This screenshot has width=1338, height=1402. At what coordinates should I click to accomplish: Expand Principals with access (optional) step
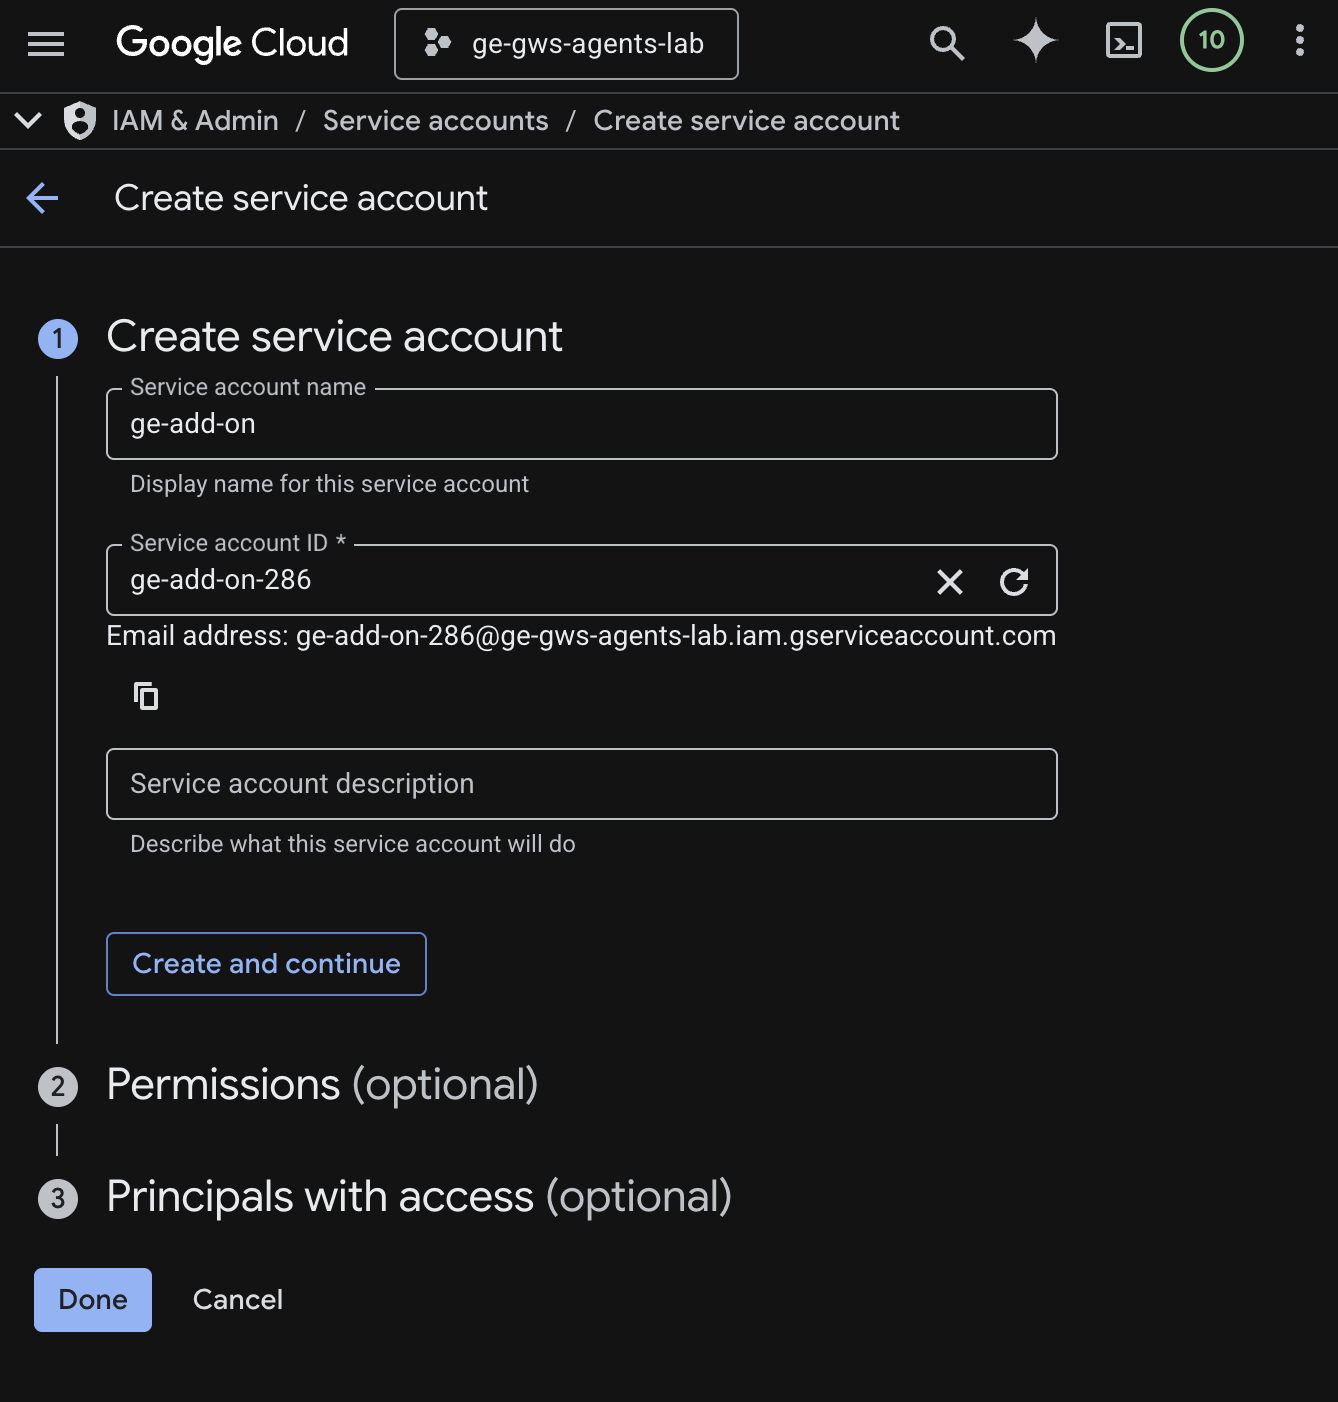(x=418, y=1197)
